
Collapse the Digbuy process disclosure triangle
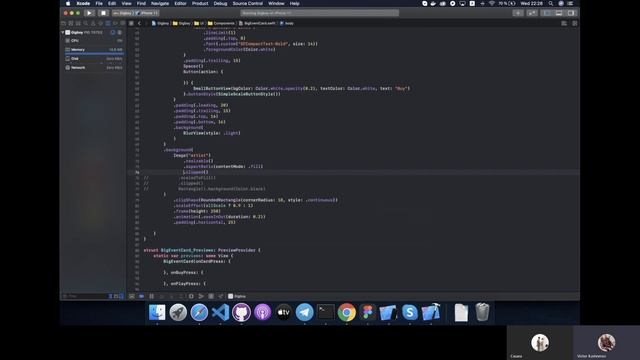[63, 32]
